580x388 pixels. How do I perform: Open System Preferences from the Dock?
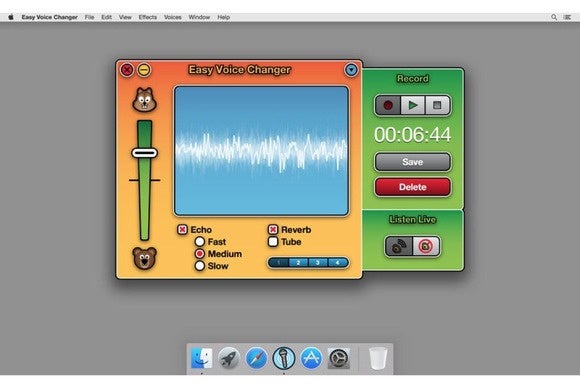tap(338, 358)
